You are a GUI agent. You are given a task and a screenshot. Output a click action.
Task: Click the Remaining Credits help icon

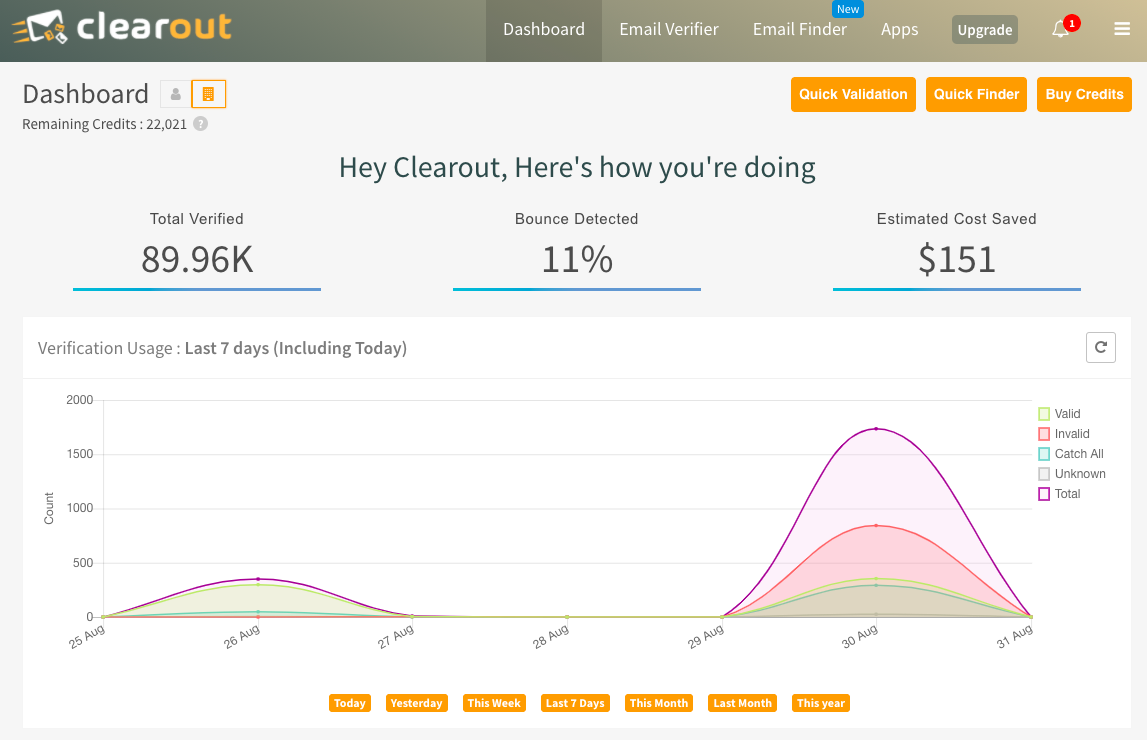pyautogui.click(x=200, y=124)
